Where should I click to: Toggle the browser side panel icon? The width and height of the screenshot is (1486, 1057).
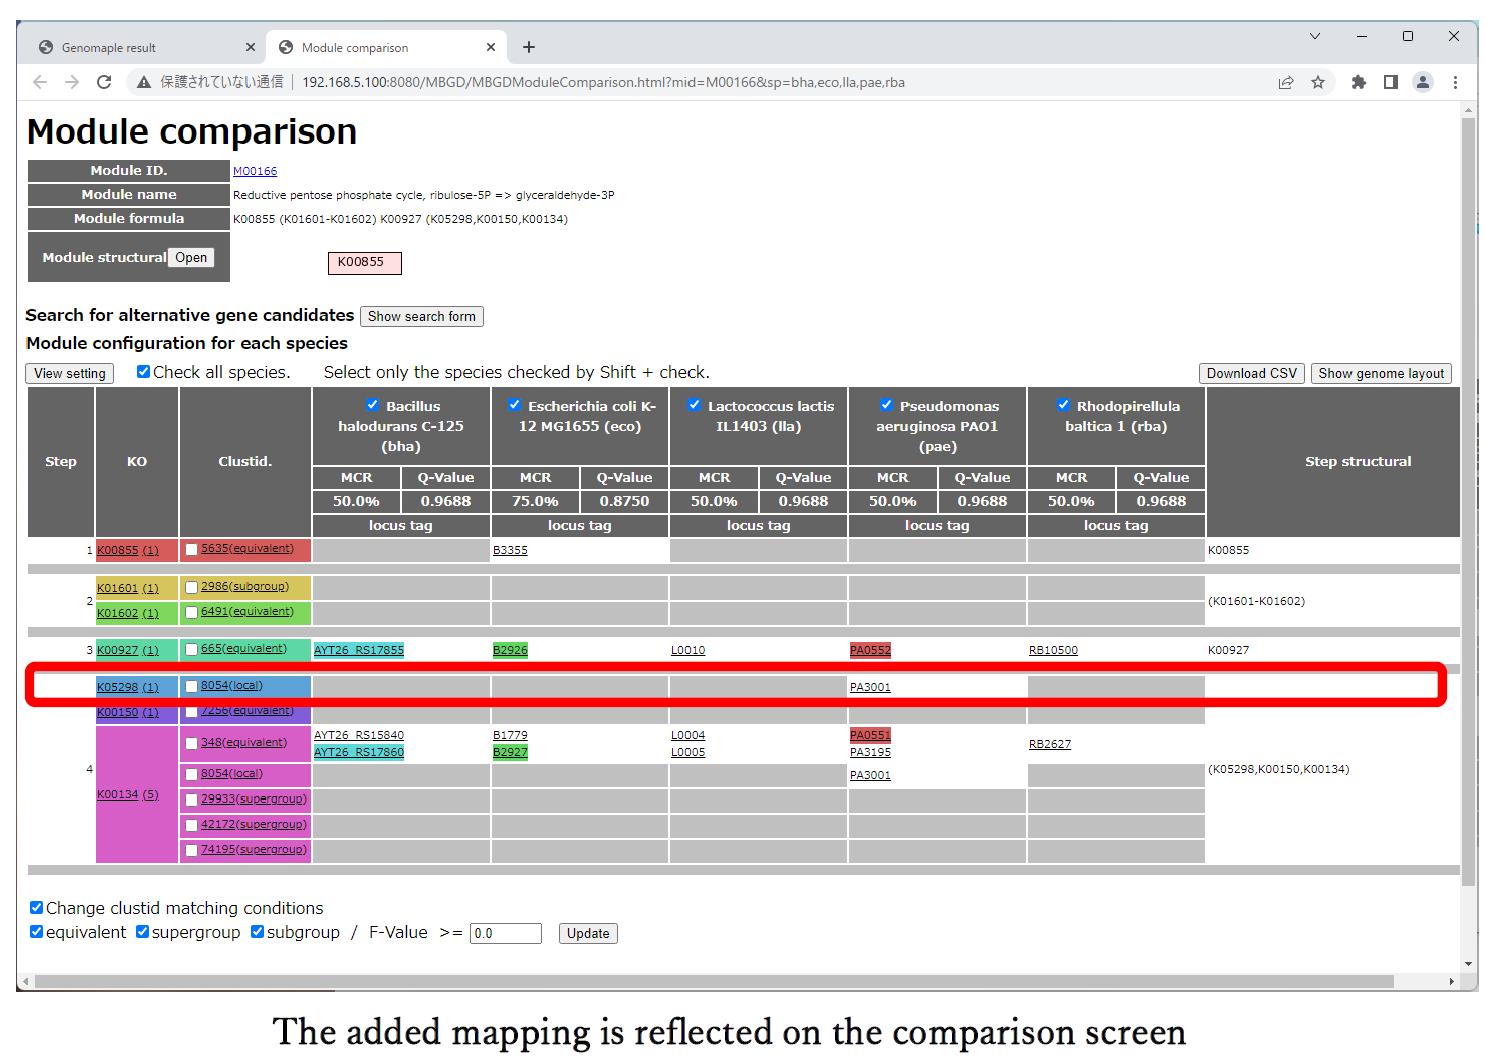click(1390, 82)
